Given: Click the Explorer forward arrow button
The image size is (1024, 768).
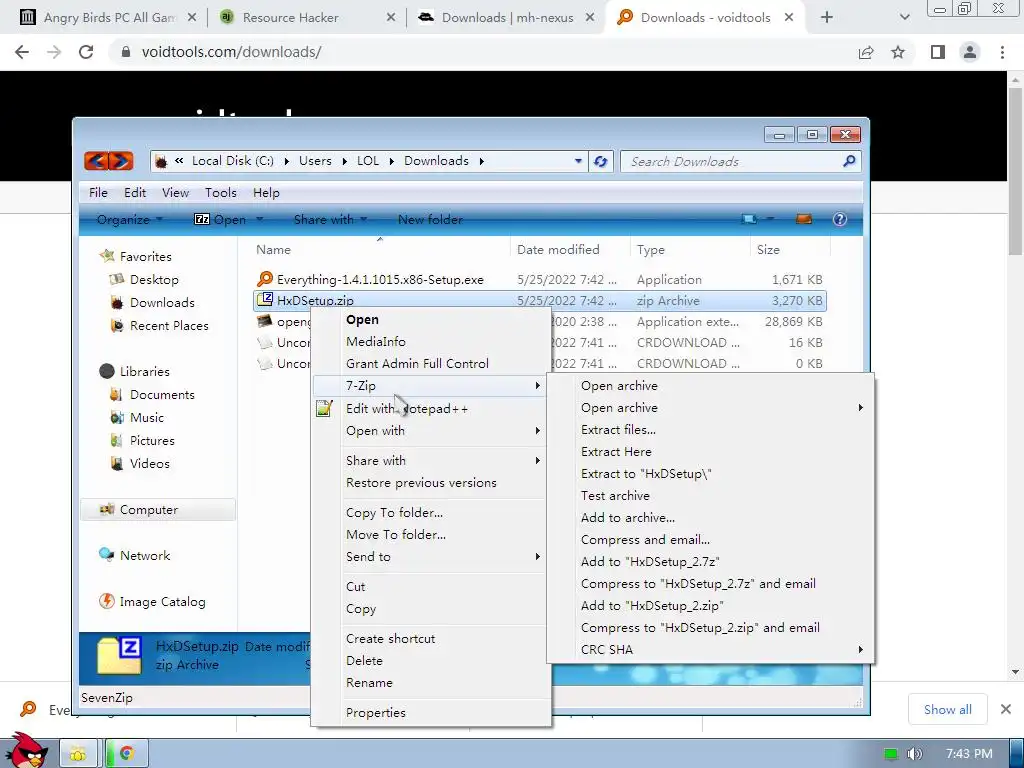Looking at the screenshot, I should click(121, 161).
